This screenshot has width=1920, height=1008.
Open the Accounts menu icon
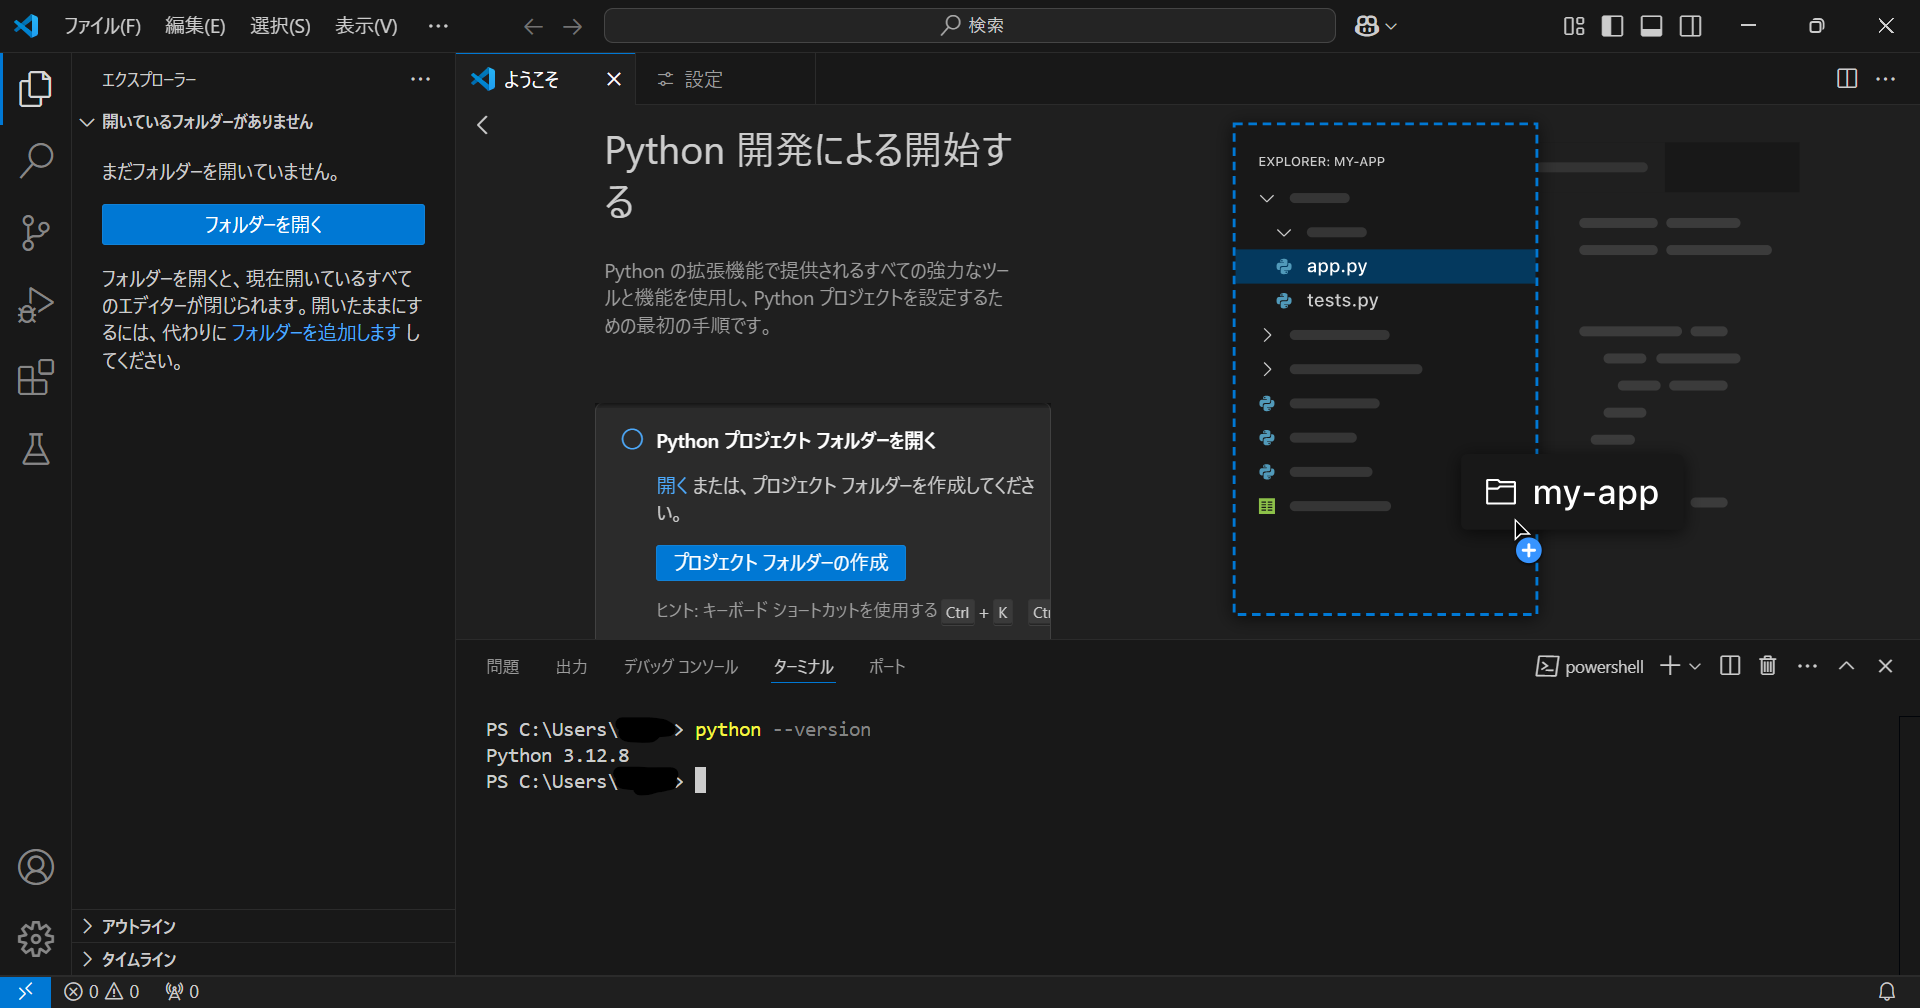click(36, 867)
